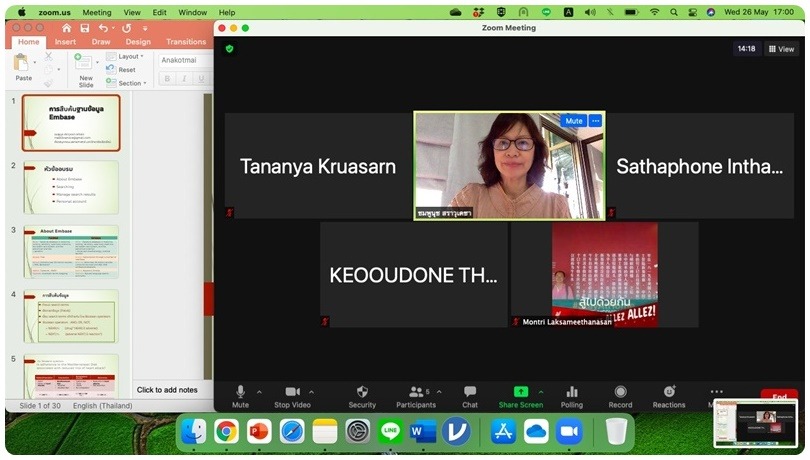Click the blue Mute button on video tile
Screen dimensions: 810x460
point(573,121)
